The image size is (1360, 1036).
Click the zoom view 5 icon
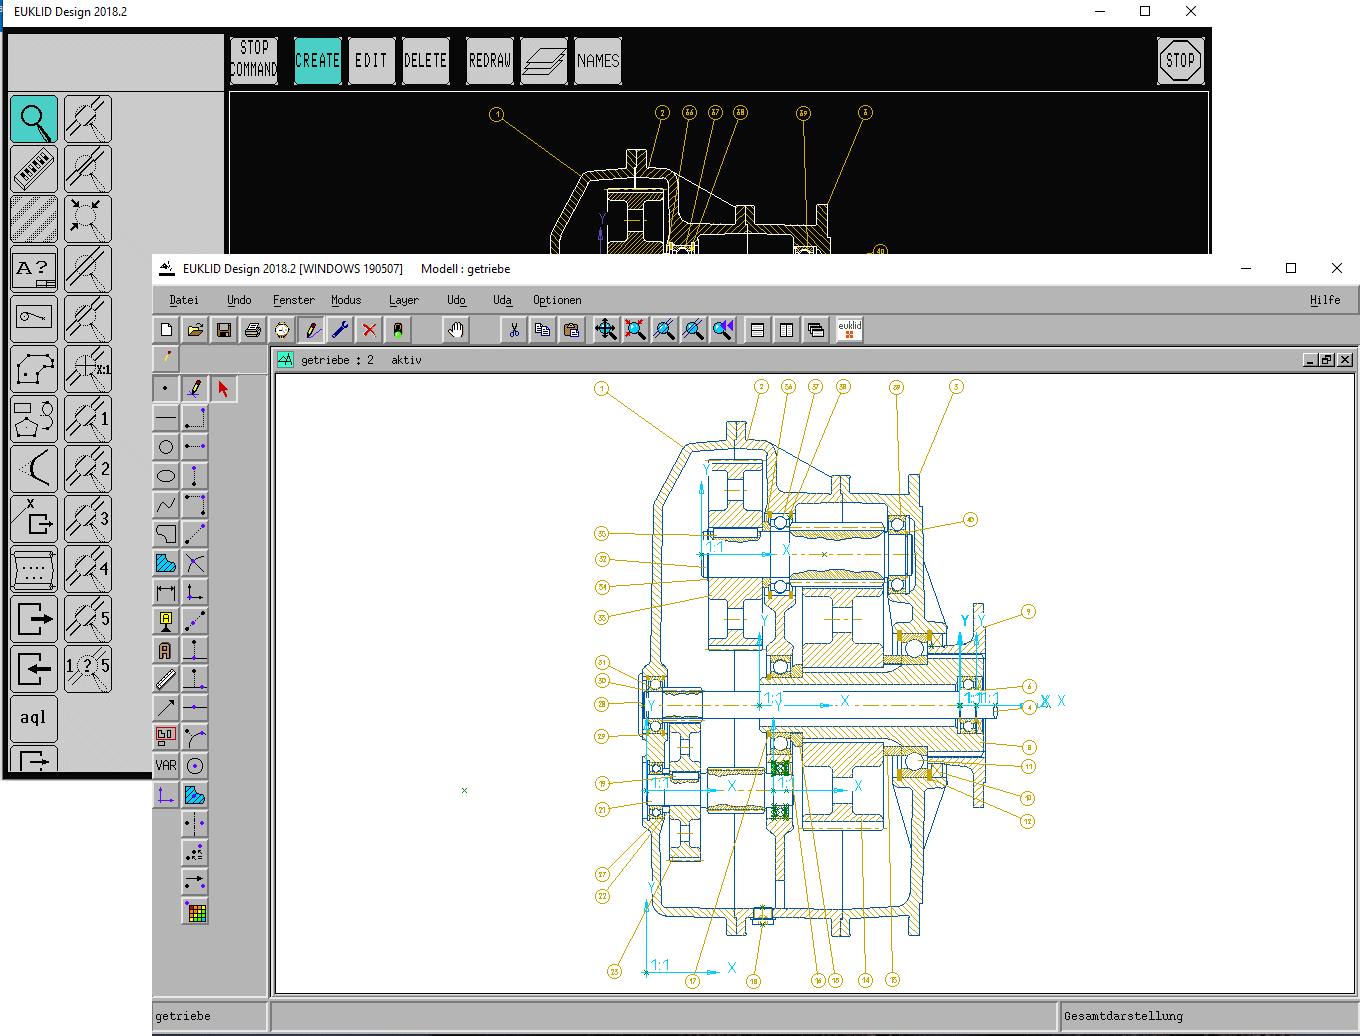tap(88, 619)
